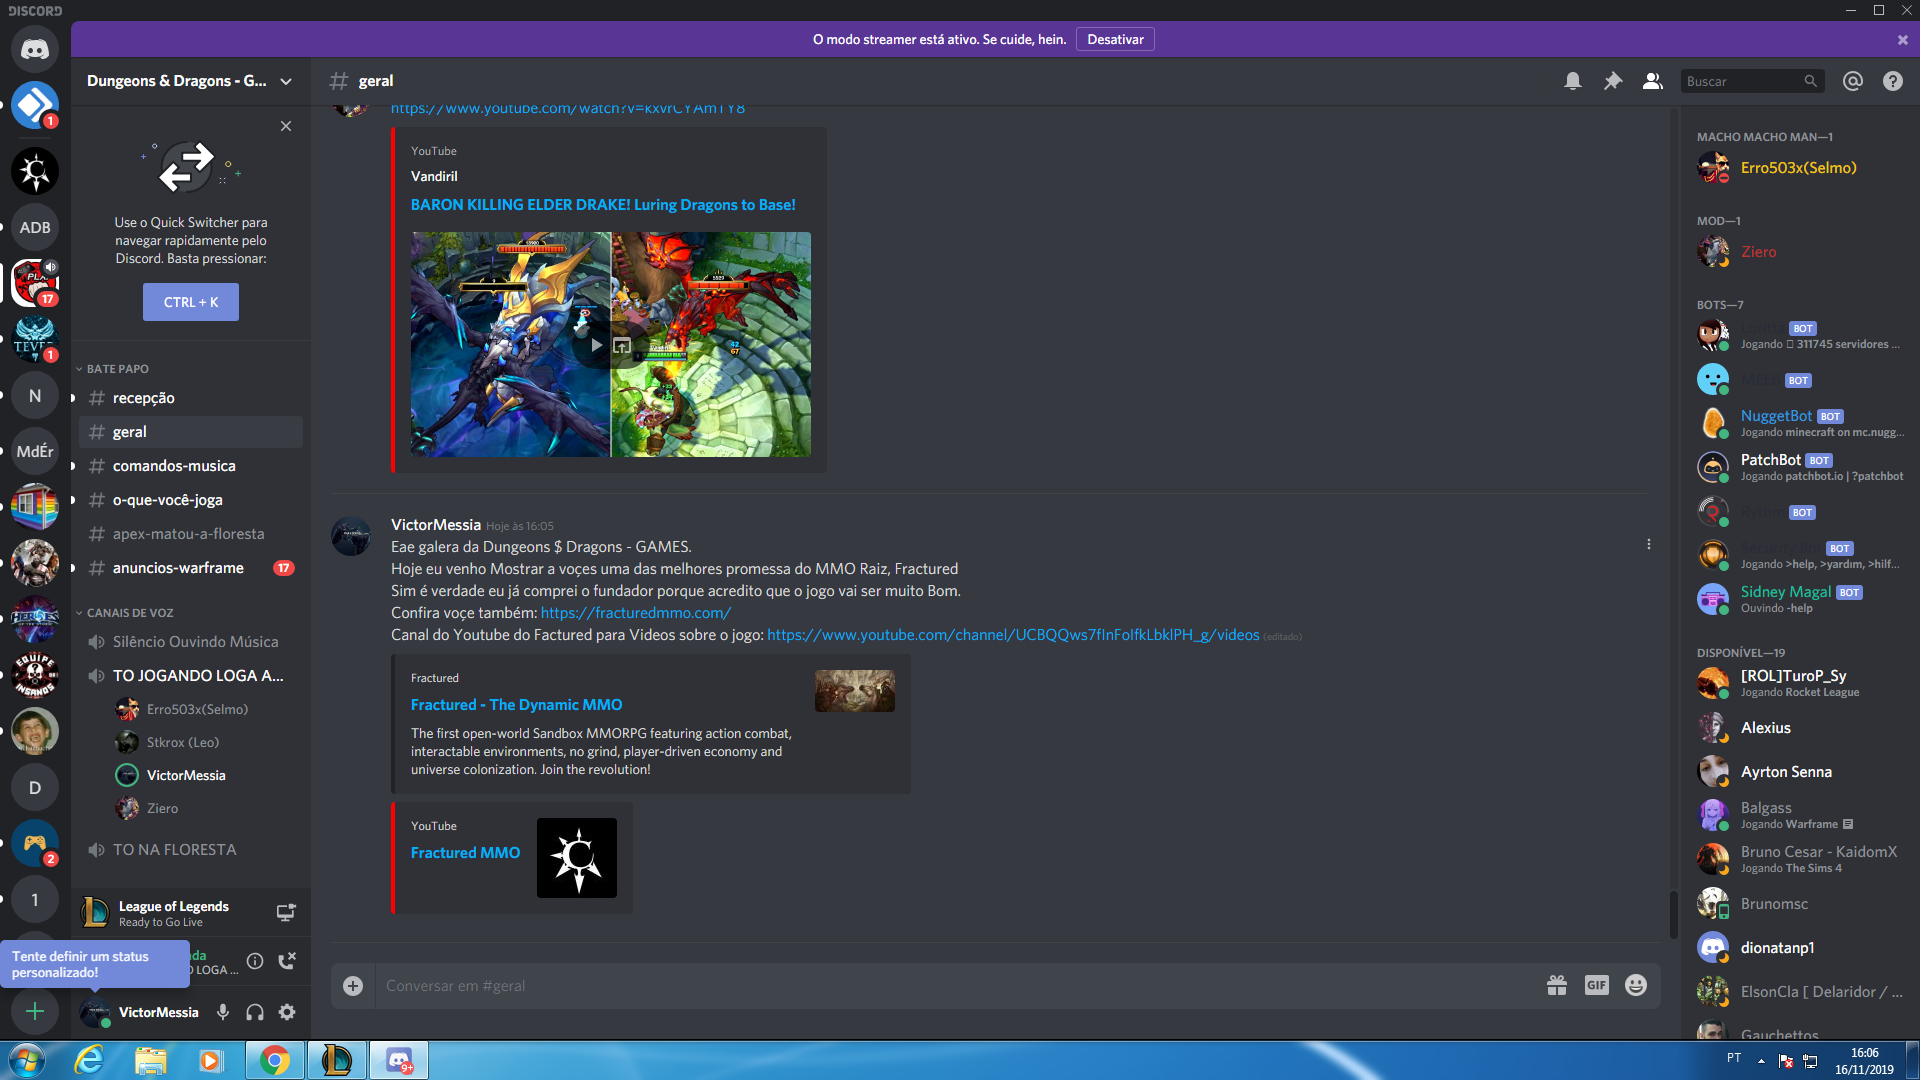Open Fractured - The Dynamic MMO link
The width and height of the screenshot is (1920, 1080).
[516, 705]
